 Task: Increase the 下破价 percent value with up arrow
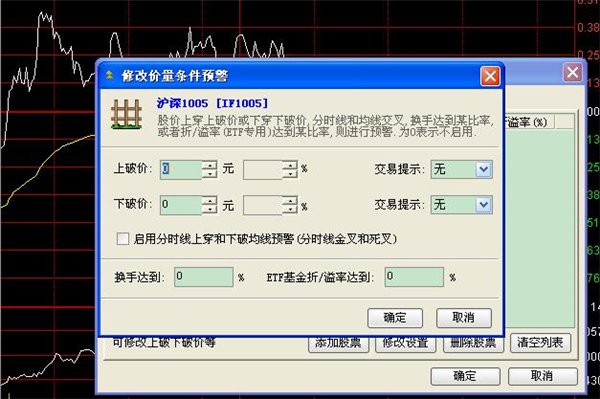point(290,200)
